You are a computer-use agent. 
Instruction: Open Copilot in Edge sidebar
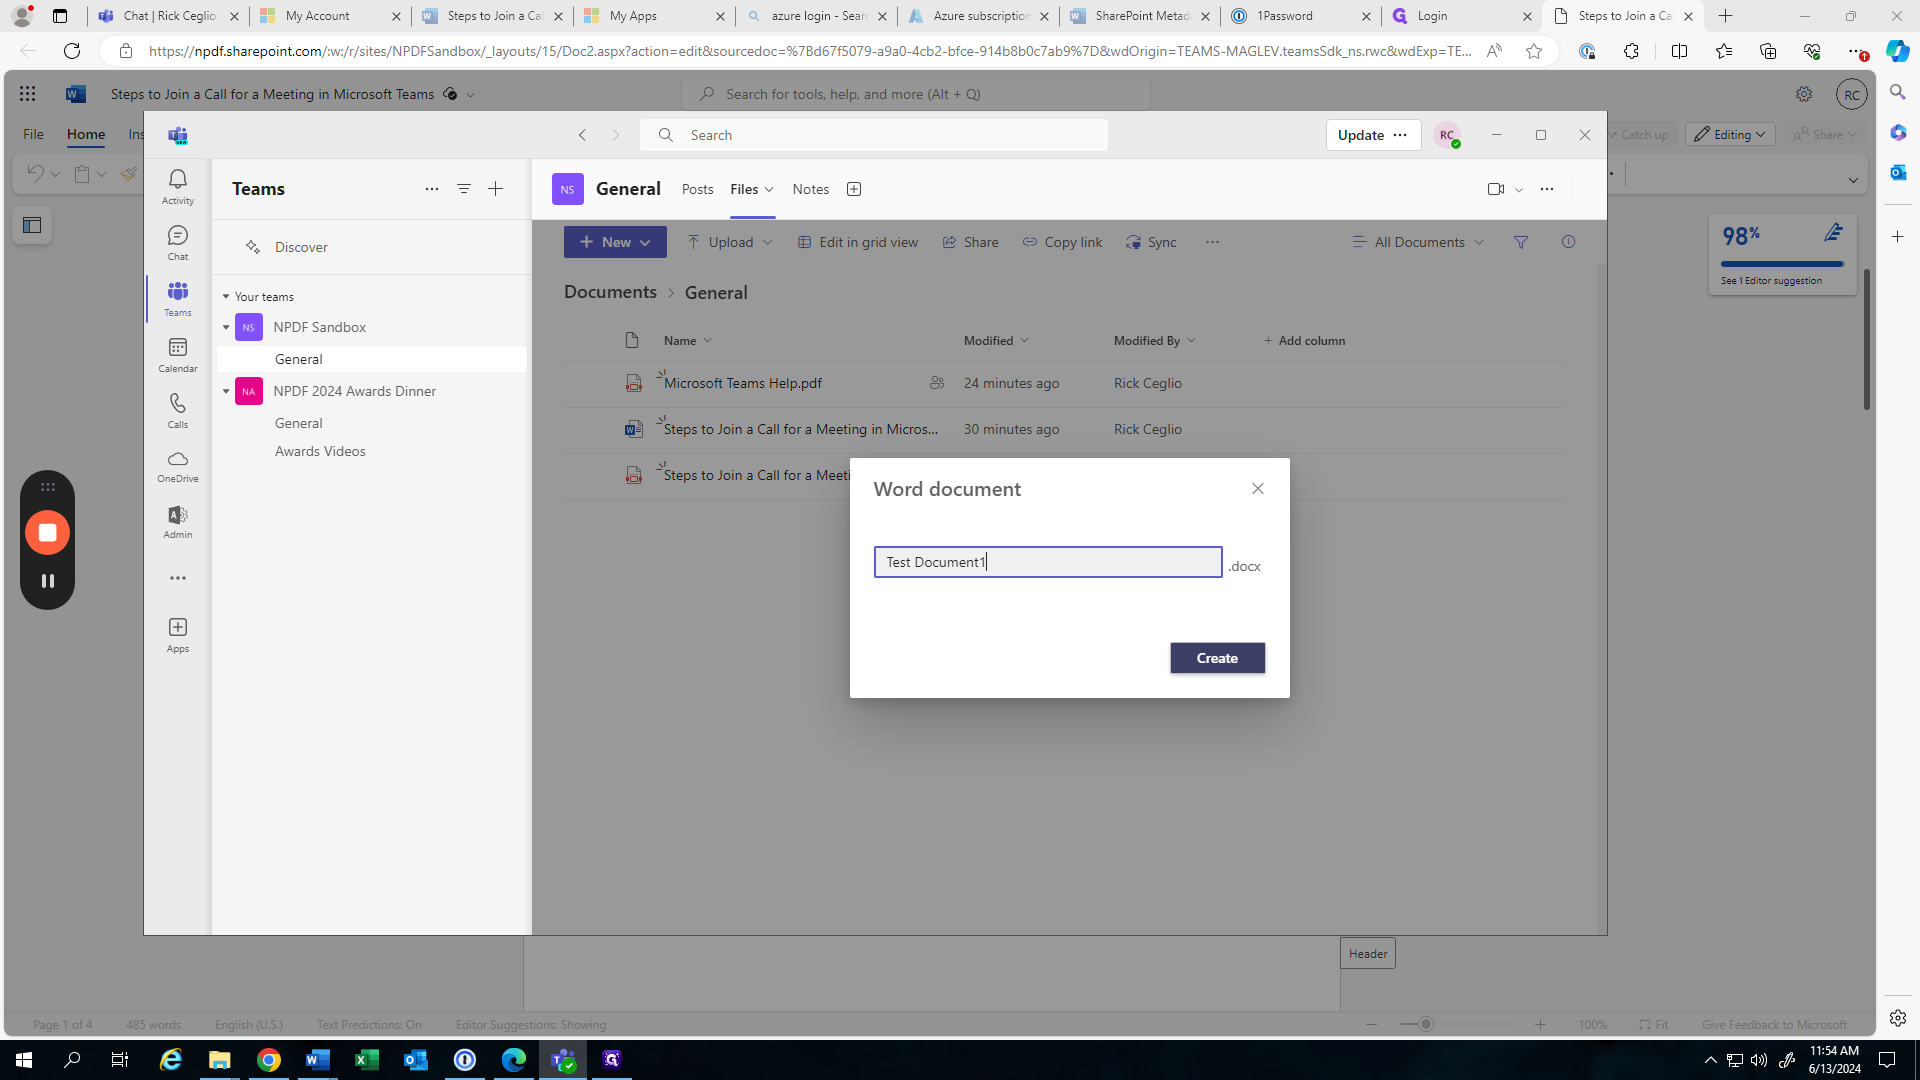[x=1897, y=51]
